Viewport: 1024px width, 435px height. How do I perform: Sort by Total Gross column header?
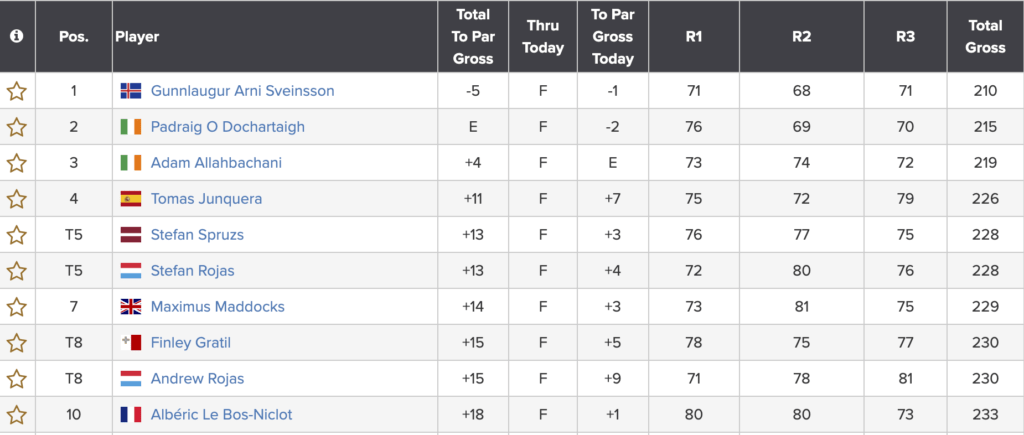coord(985,36)
